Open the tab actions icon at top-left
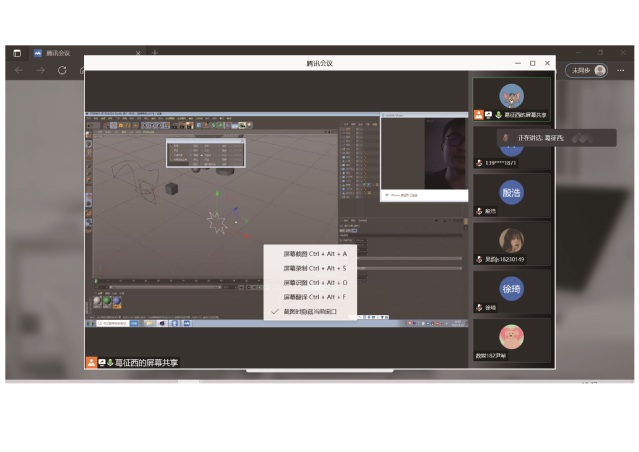The height and width of the screenshot is (452, 639). pos(17,52)
